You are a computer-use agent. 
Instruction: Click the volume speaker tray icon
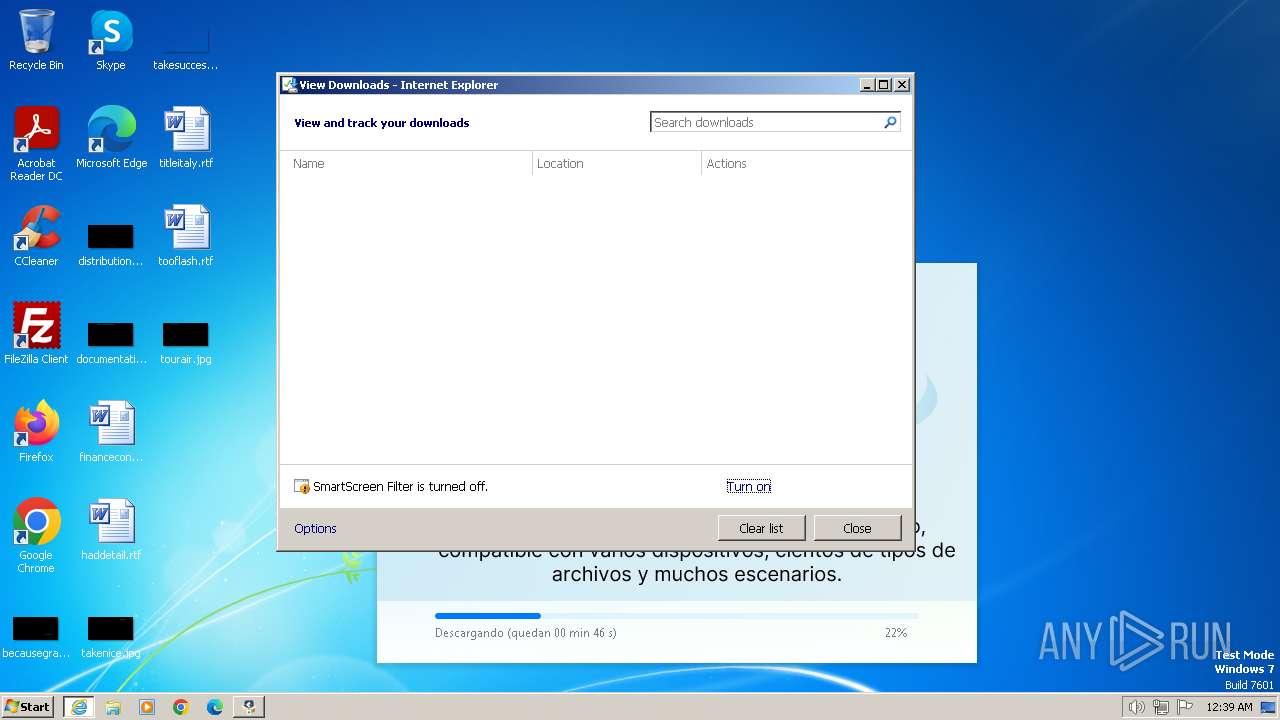click(x=1136, y=707)
